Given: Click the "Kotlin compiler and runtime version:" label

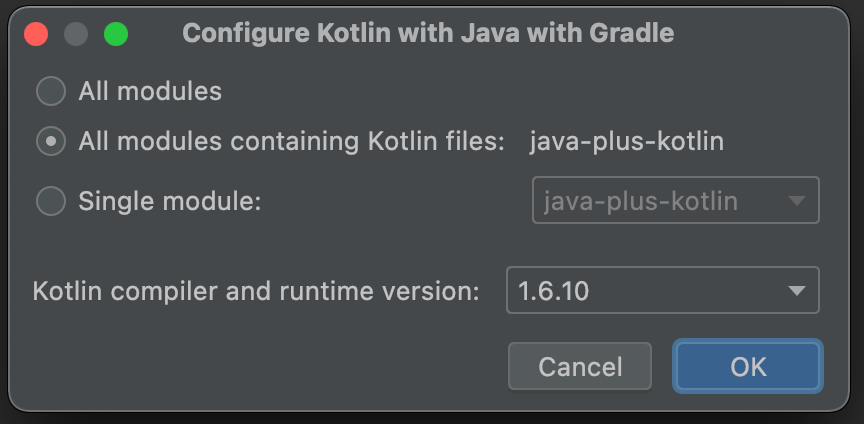Looking at the screenshot, I should [256, 291].
